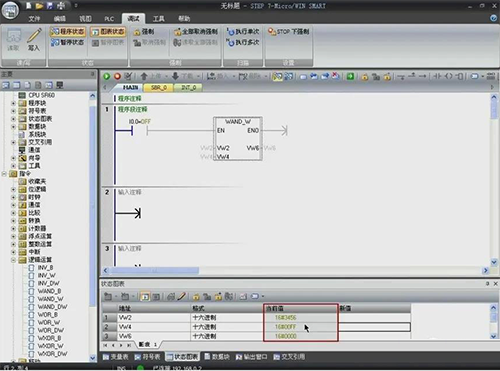Collapse the 逻辑运算 instruction folder
Viewport: 500px width, 371px height.
[13, 260]
